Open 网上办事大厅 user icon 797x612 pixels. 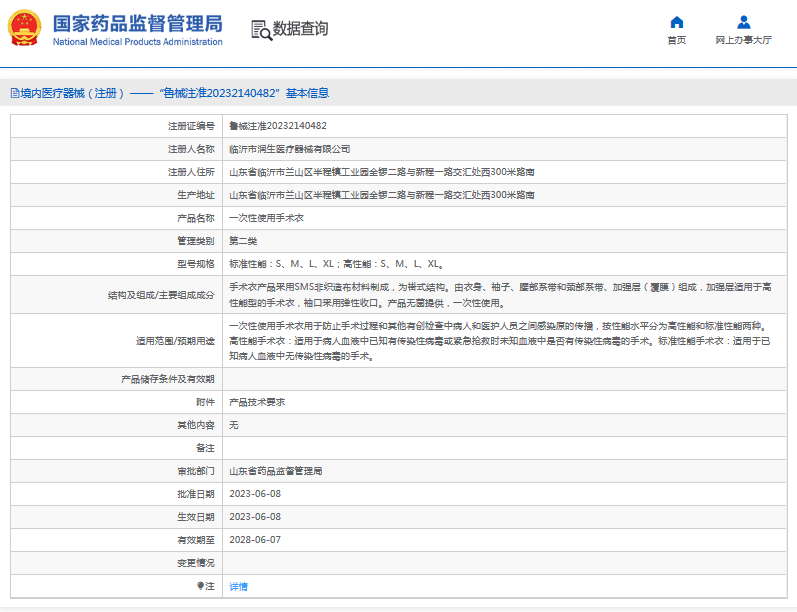pos(744,22)
